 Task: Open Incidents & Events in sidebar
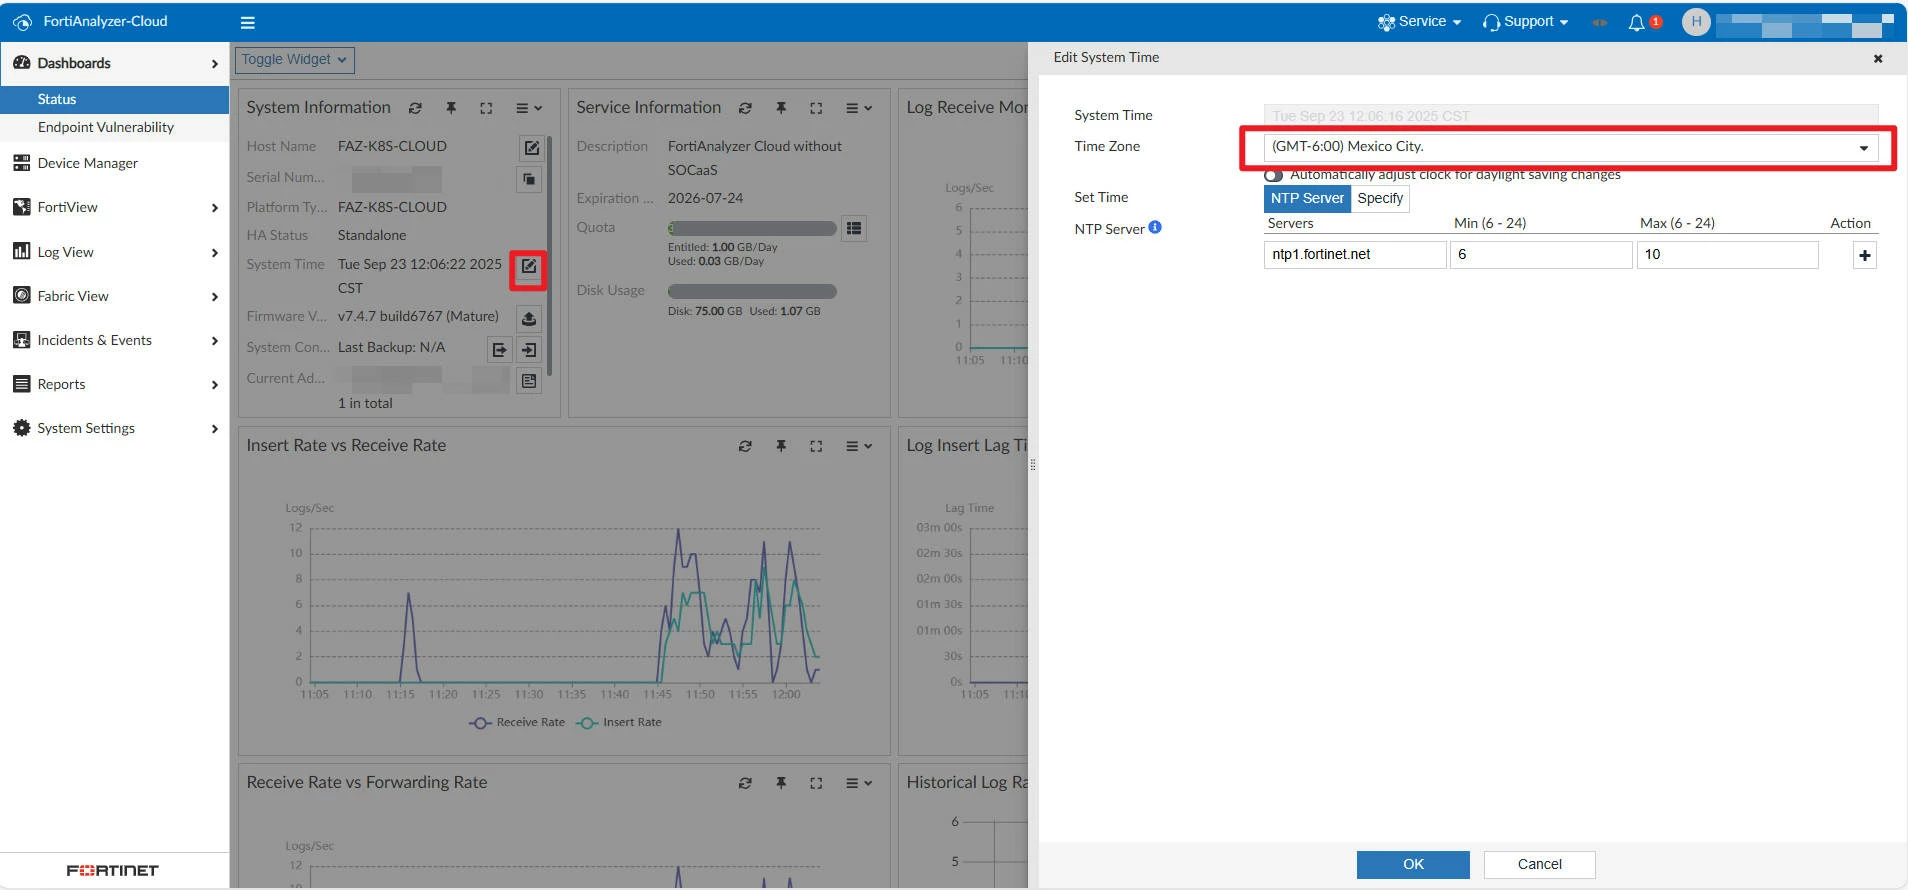[x=115, y=340]
